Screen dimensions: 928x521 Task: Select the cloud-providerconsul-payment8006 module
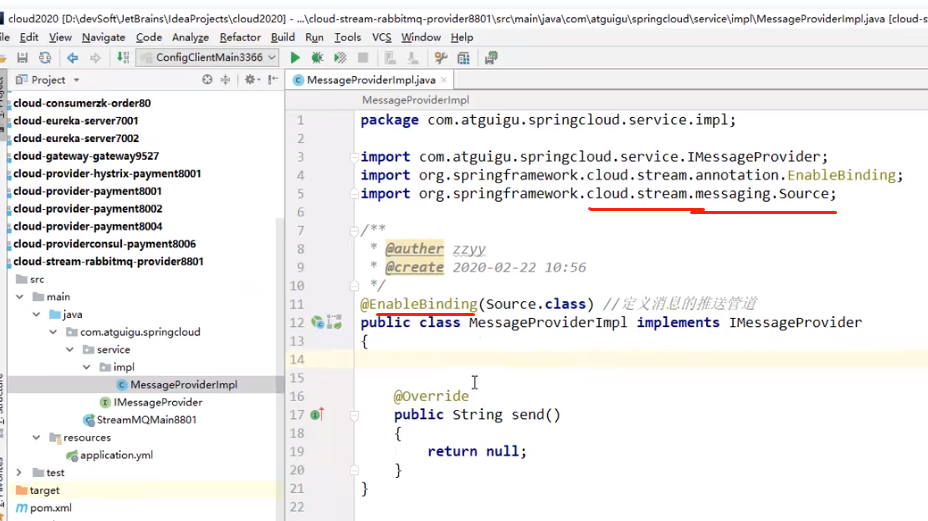tap(104, 244)
